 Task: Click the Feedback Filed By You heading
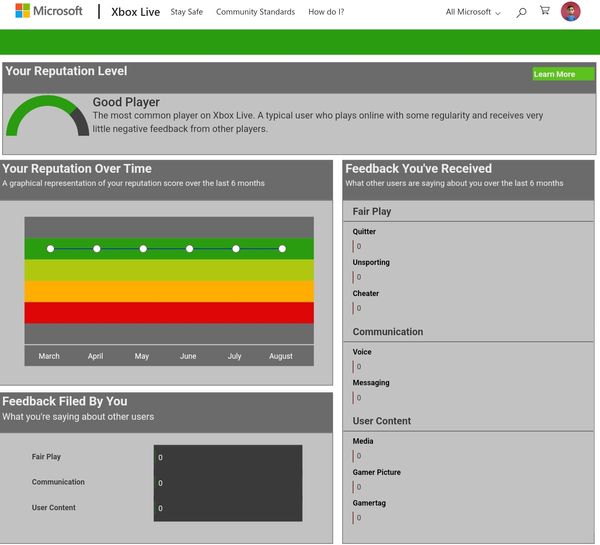(x=65, y=401)
